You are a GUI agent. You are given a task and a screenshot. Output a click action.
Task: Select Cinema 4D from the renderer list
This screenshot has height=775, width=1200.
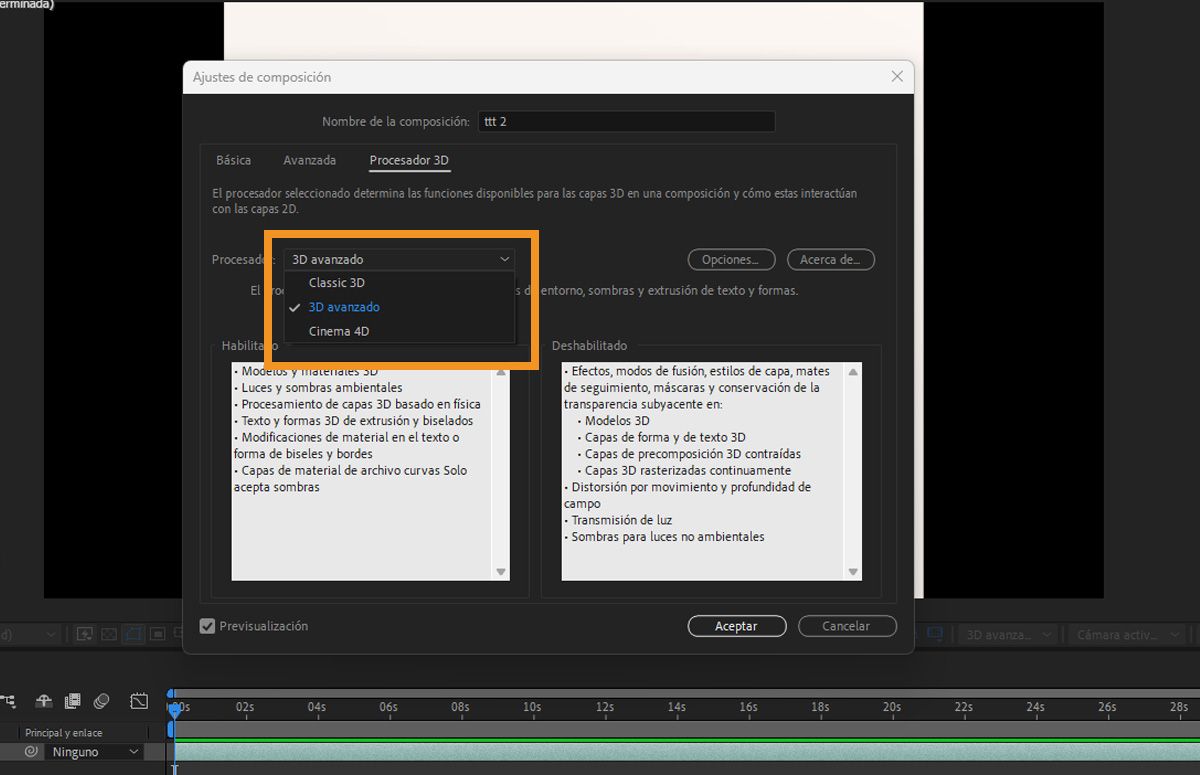coord(340,331)
